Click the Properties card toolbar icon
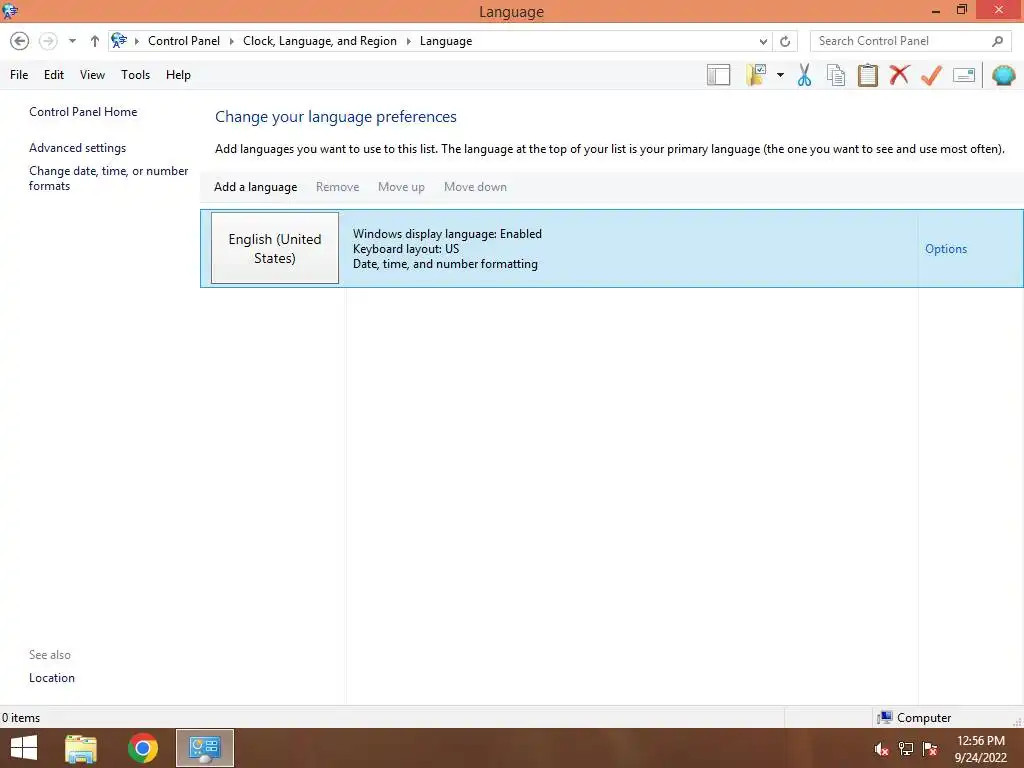The width and height of the screenshot is (1024, 768). click(964, 75)
